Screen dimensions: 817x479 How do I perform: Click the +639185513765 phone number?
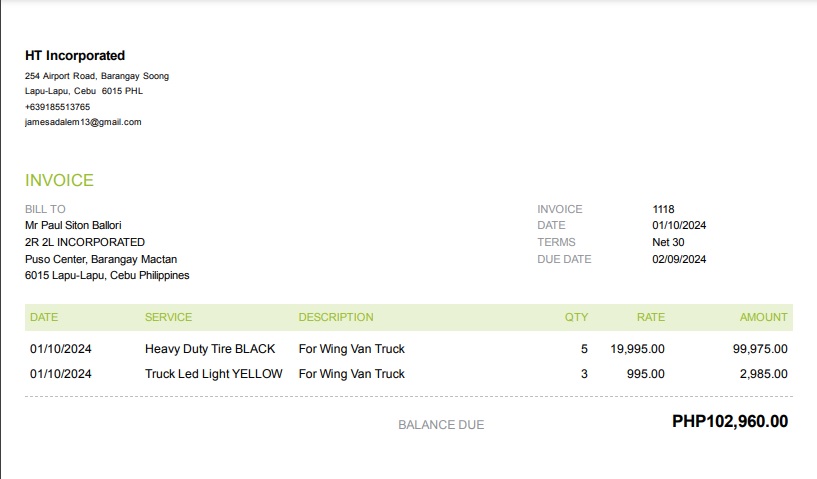click(57, 107)
